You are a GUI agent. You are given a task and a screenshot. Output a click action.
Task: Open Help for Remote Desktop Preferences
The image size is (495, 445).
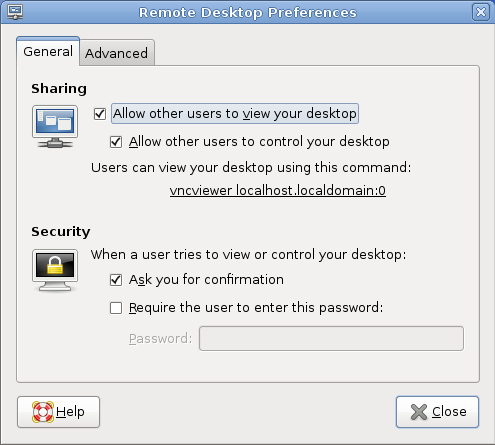pos(58,412)
